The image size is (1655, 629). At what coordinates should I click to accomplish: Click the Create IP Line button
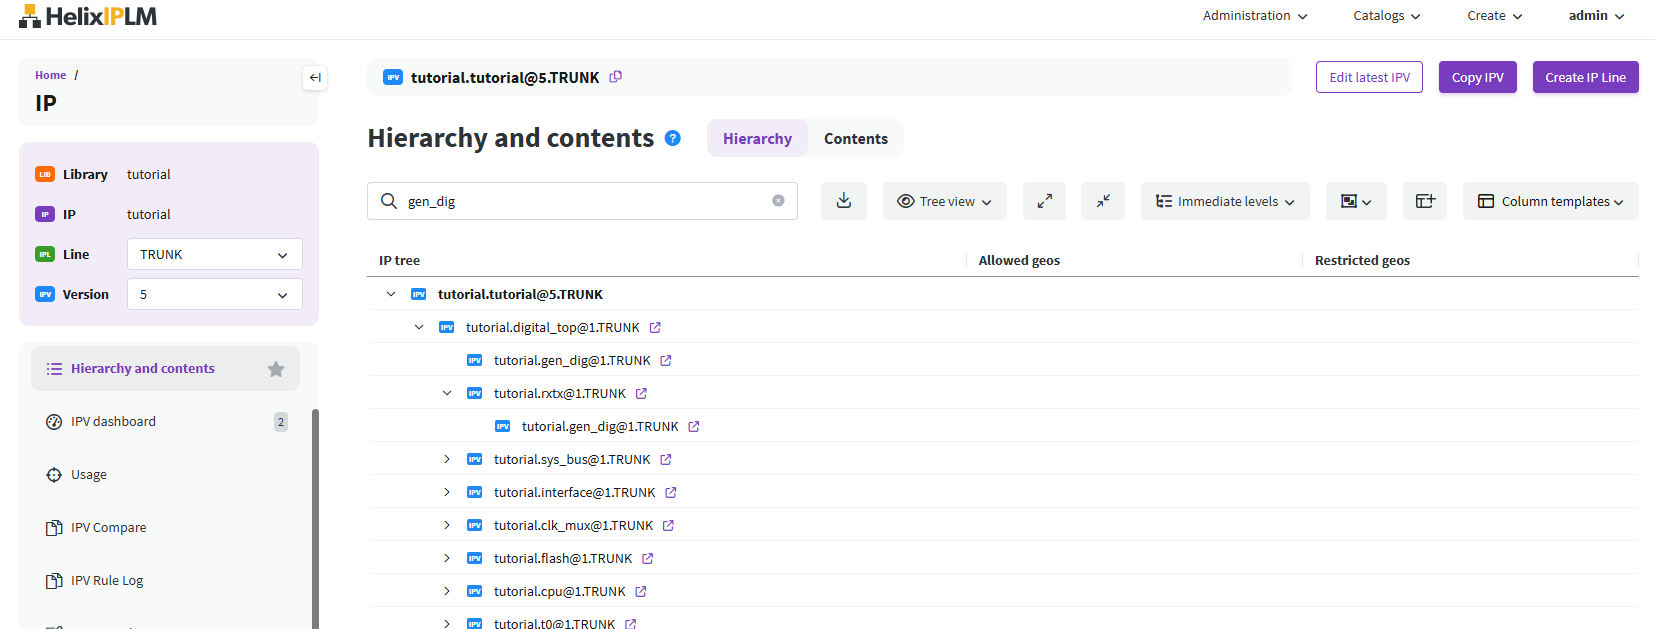pos(1585,77)
